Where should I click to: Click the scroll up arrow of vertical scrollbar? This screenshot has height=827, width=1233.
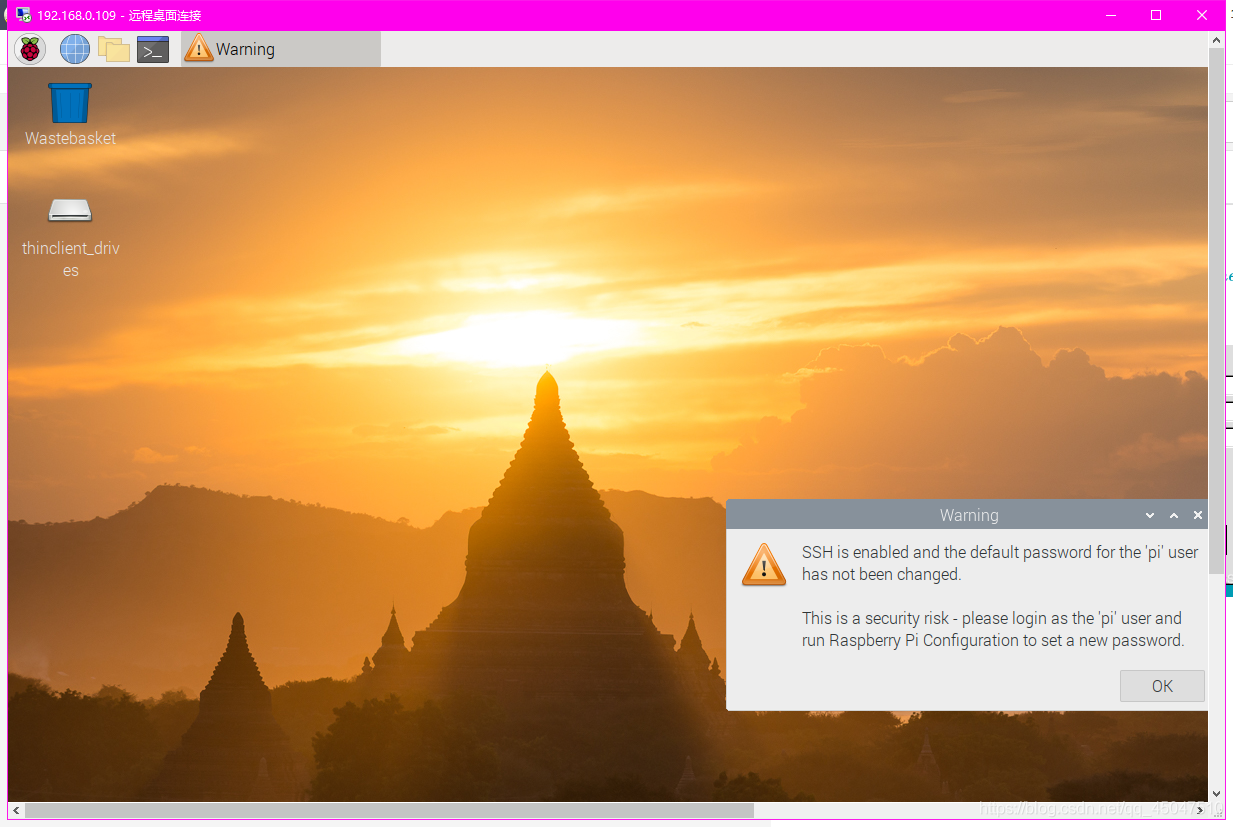tap(1216, 38)
